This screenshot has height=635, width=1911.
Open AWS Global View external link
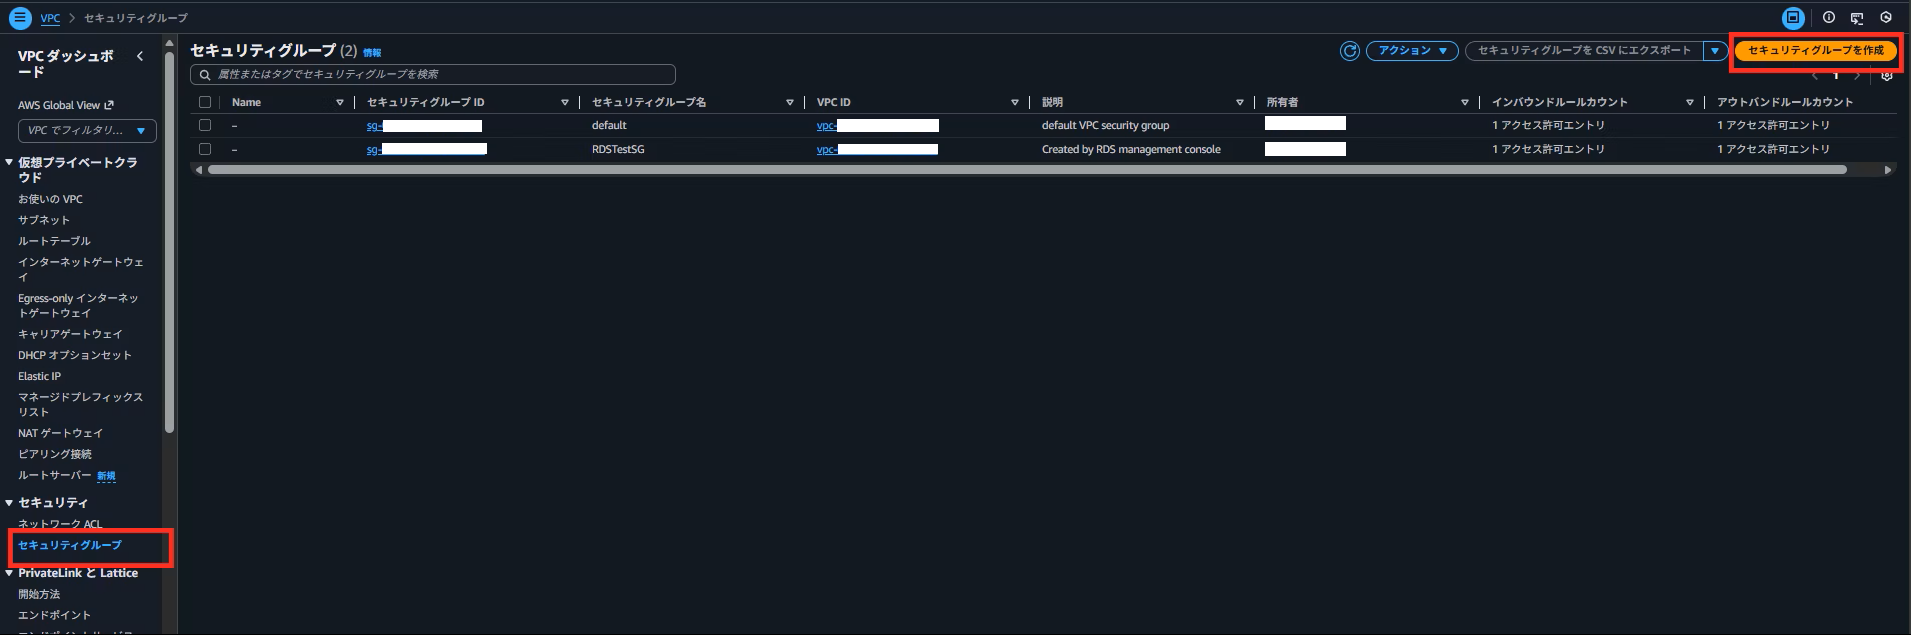point(66,105)
